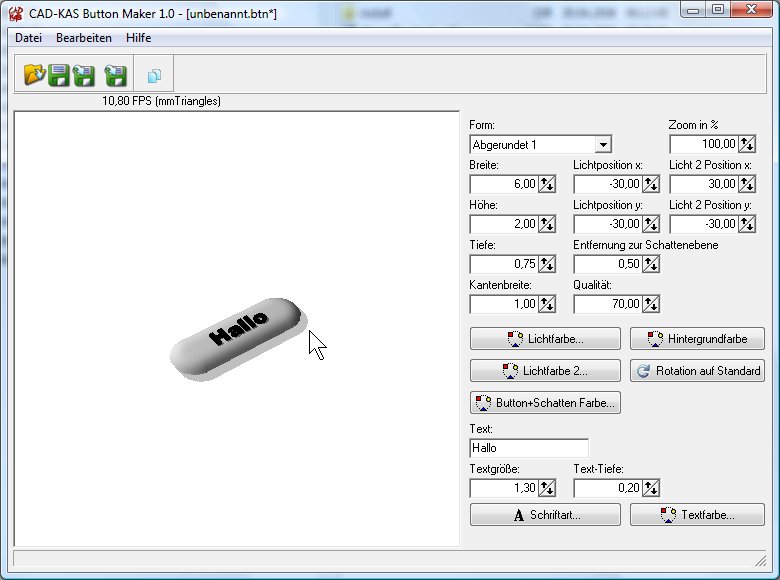
Task: Click the Textgröße spinner arrows
Action: [x=547, y=488]
